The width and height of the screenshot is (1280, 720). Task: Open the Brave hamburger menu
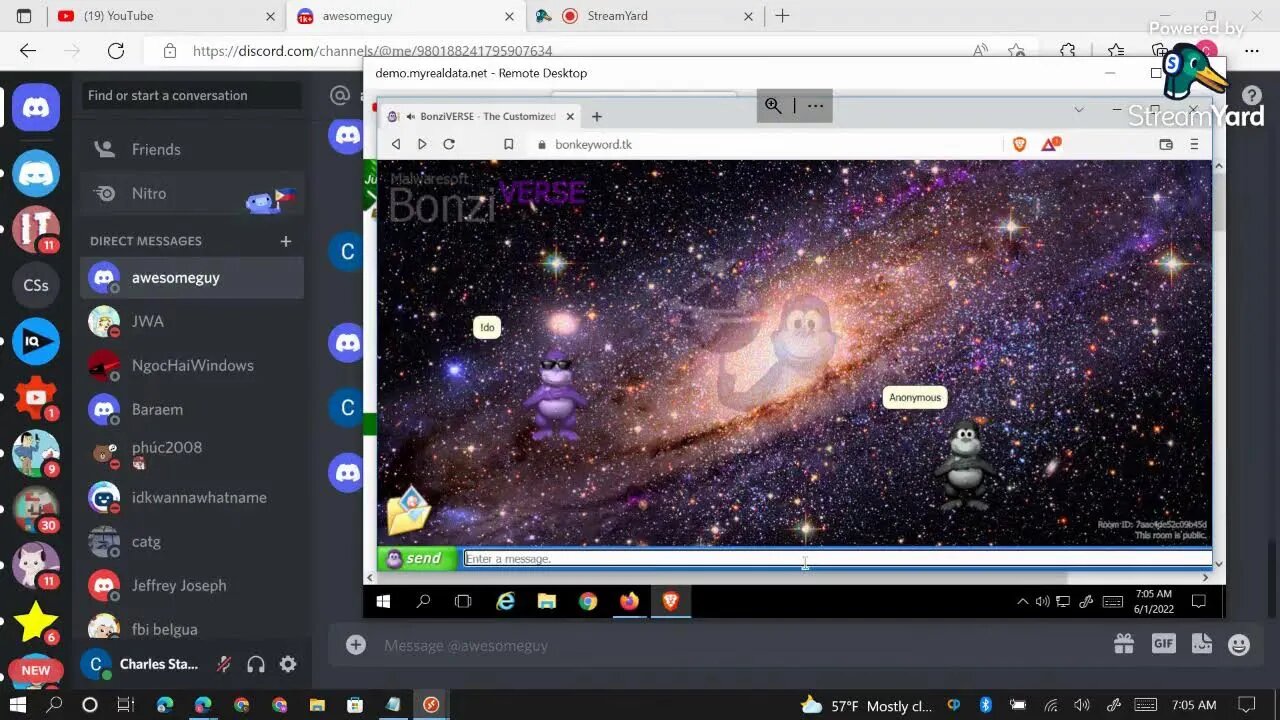[x=1194, y=144]
